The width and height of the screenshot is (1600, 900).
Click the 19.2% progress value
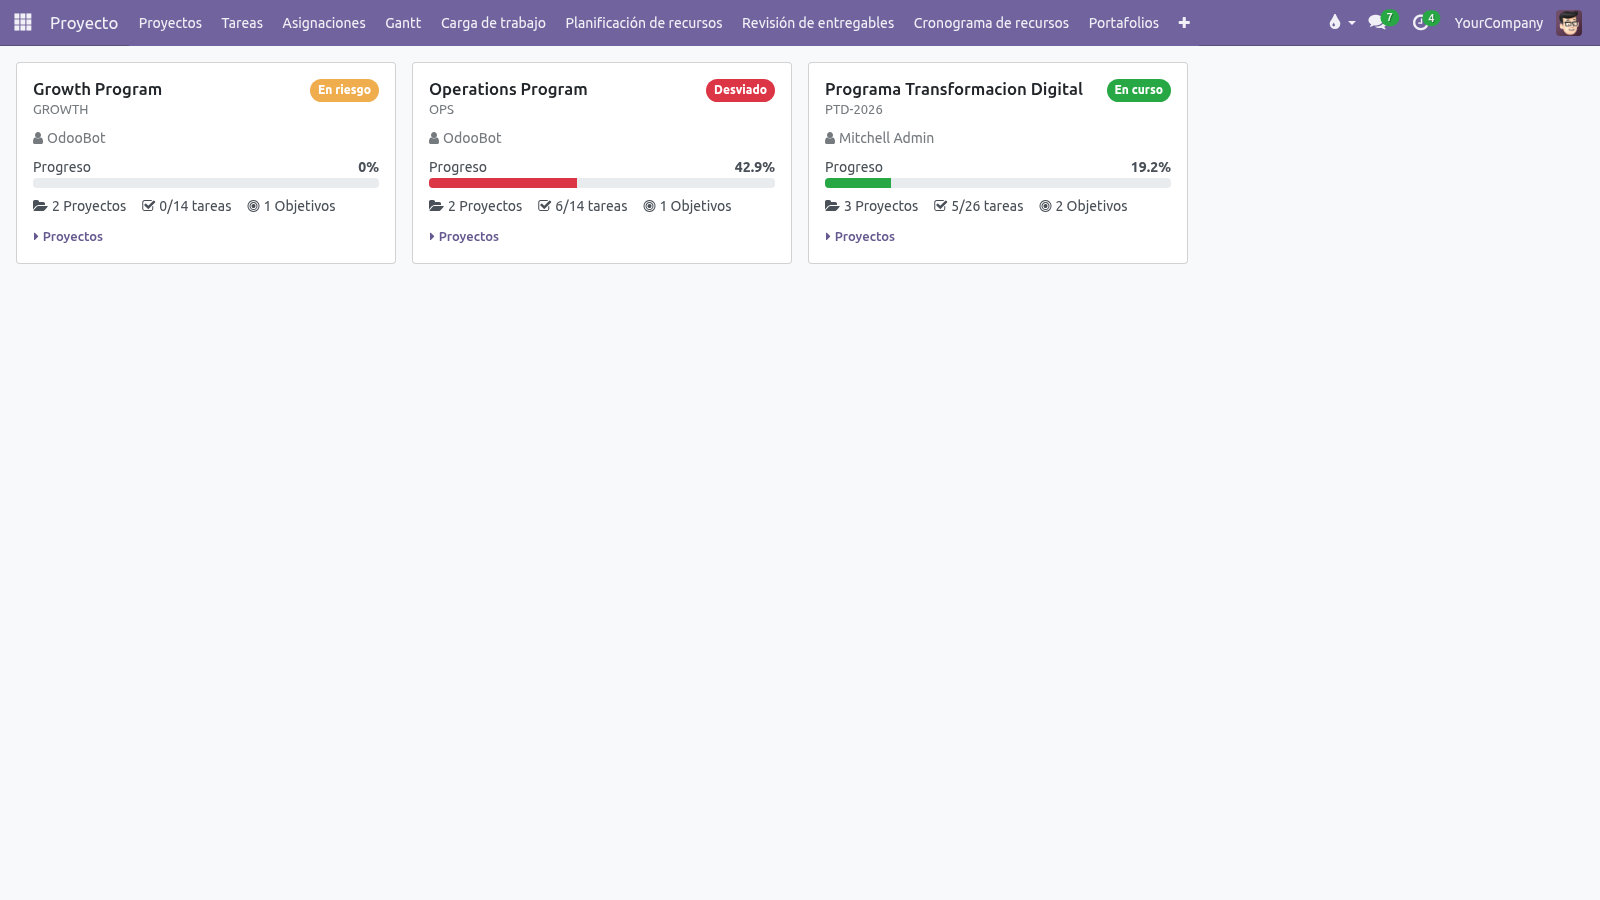(1150, 167)
